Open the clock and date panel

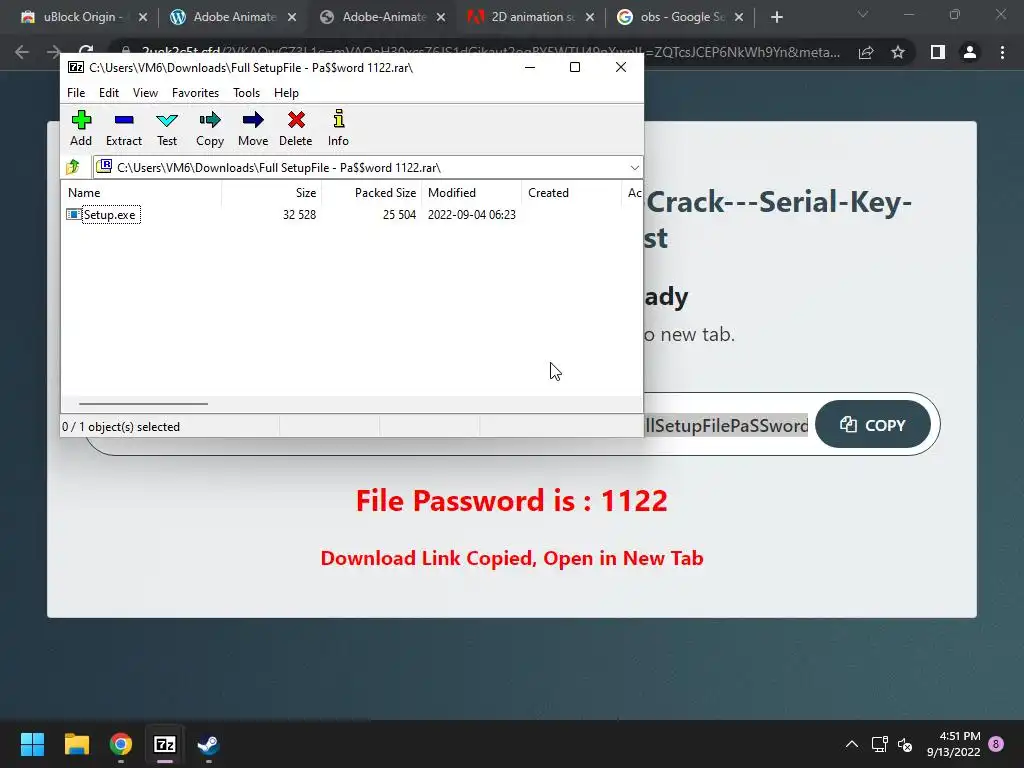tap(953, 744)
